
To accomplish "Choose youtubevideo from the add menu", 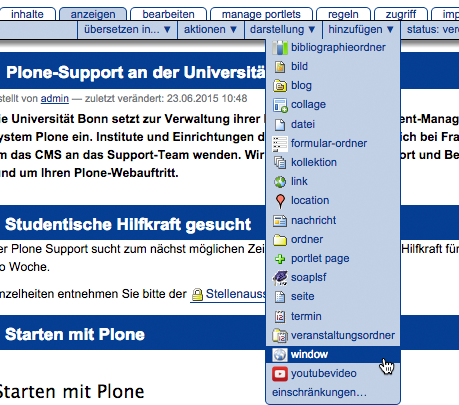I will point(333,374).
